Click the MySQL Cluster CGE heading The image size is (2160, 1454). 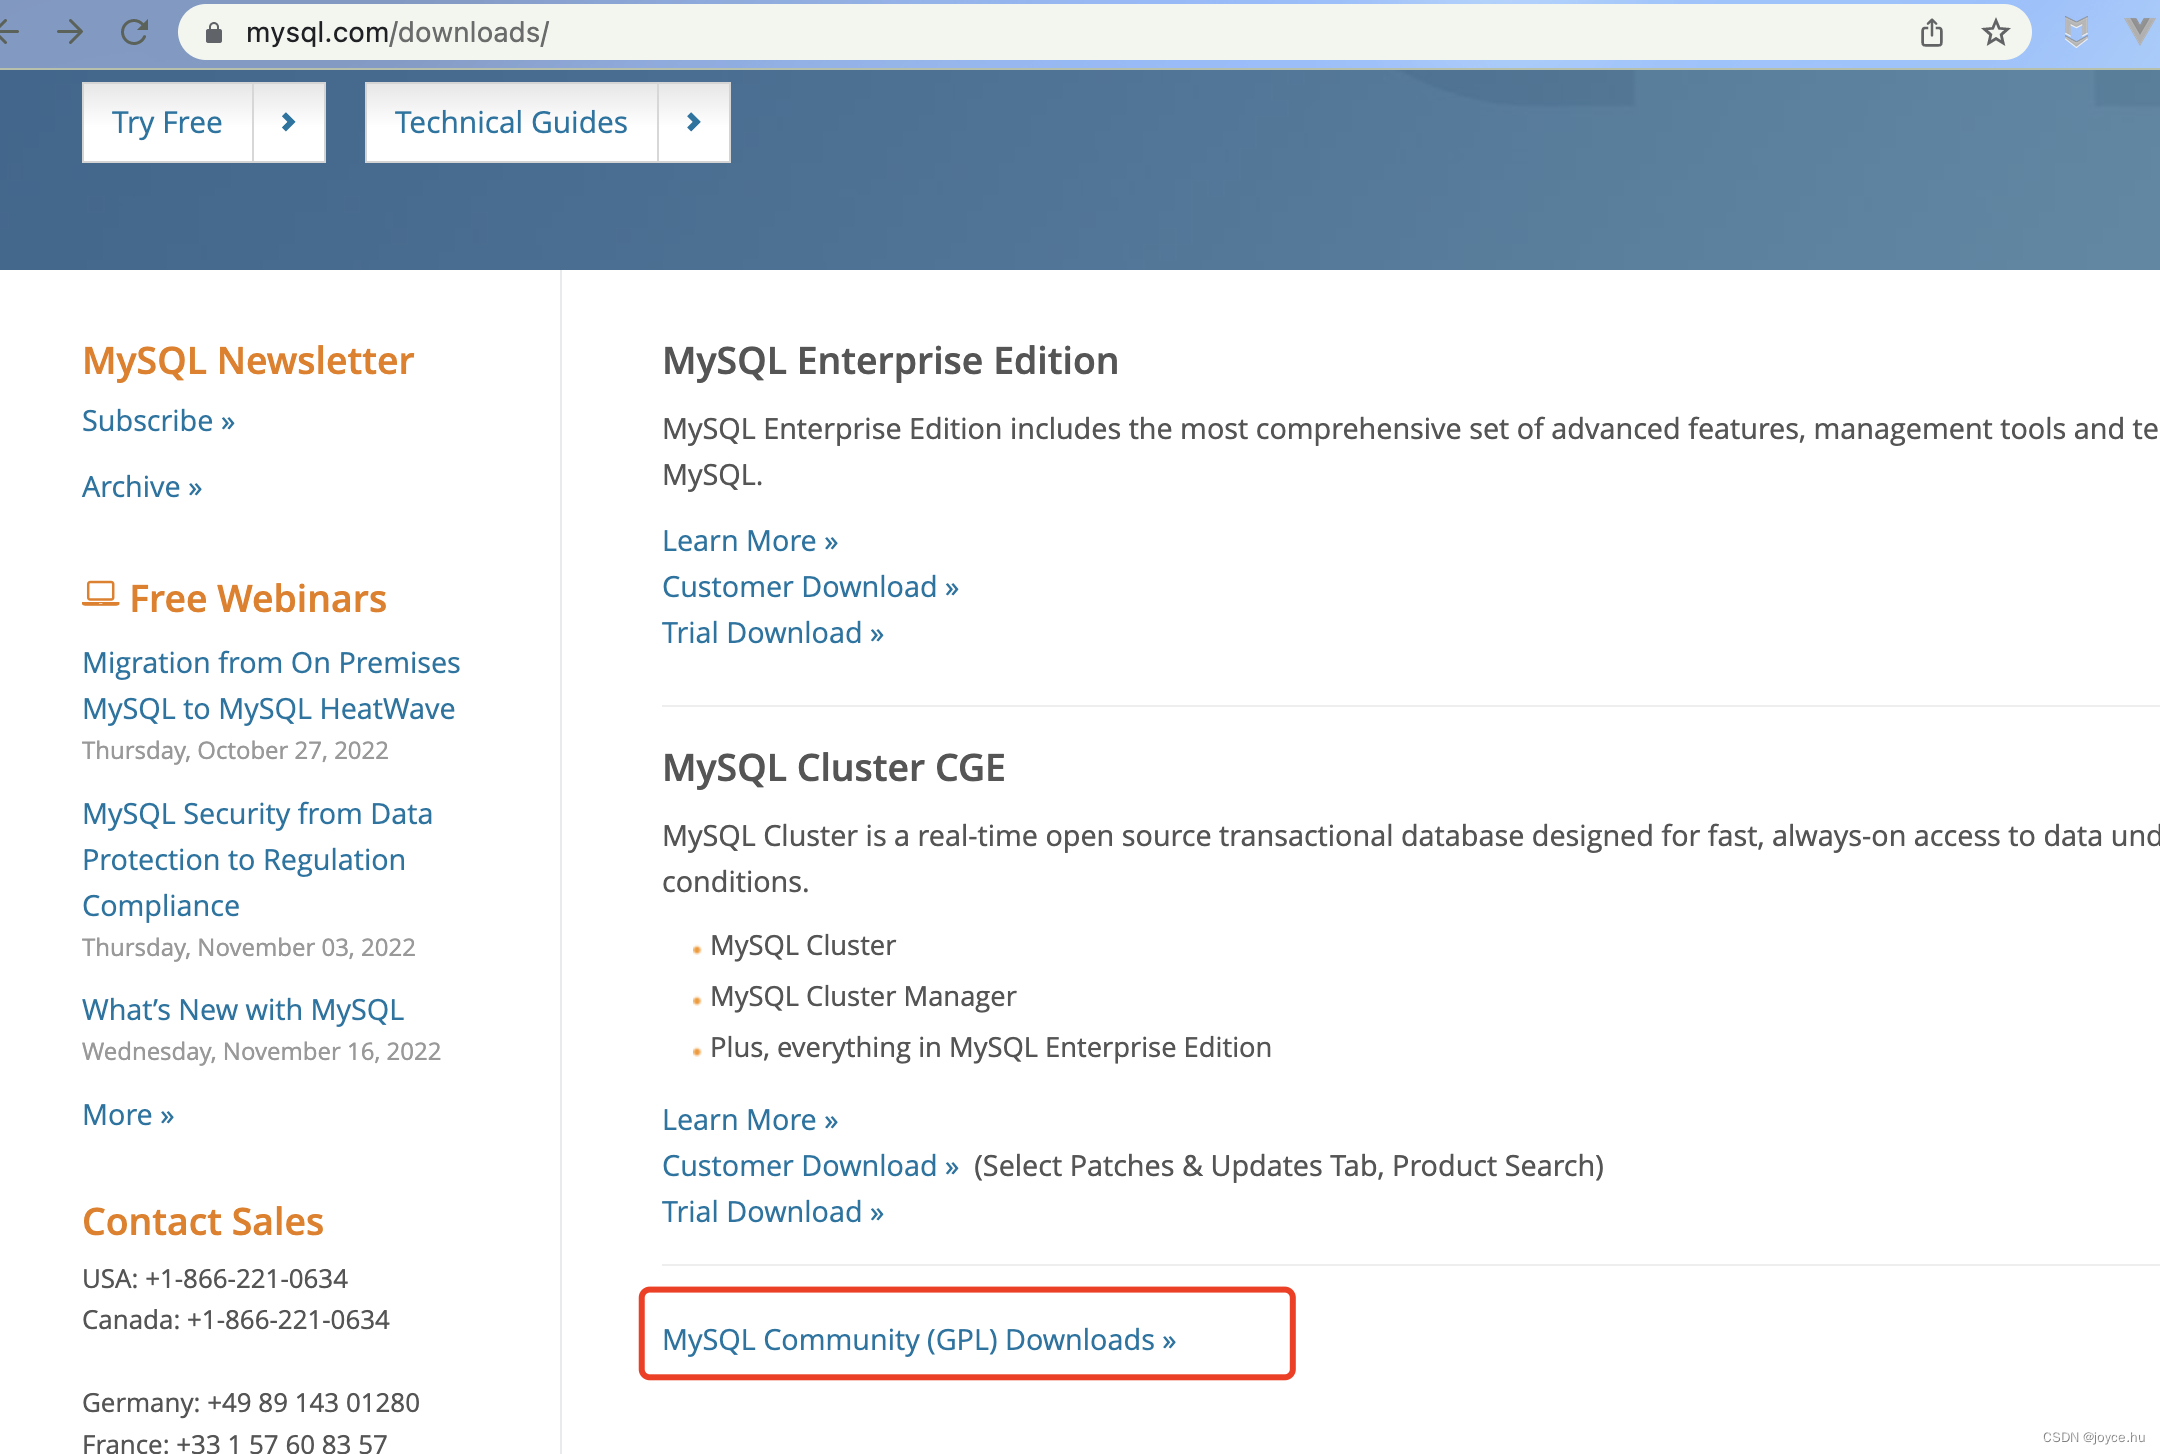click(x=834, y=768)
